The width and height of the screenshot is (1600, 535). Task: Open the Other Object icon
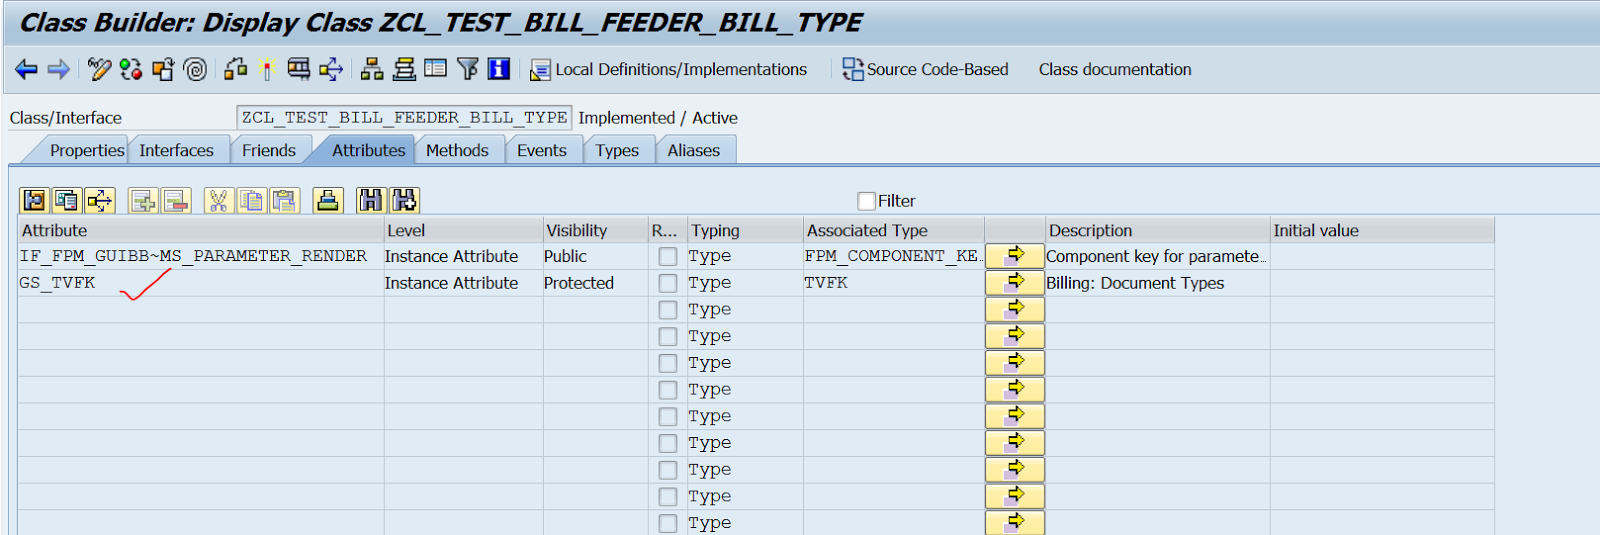click(163, 69)
